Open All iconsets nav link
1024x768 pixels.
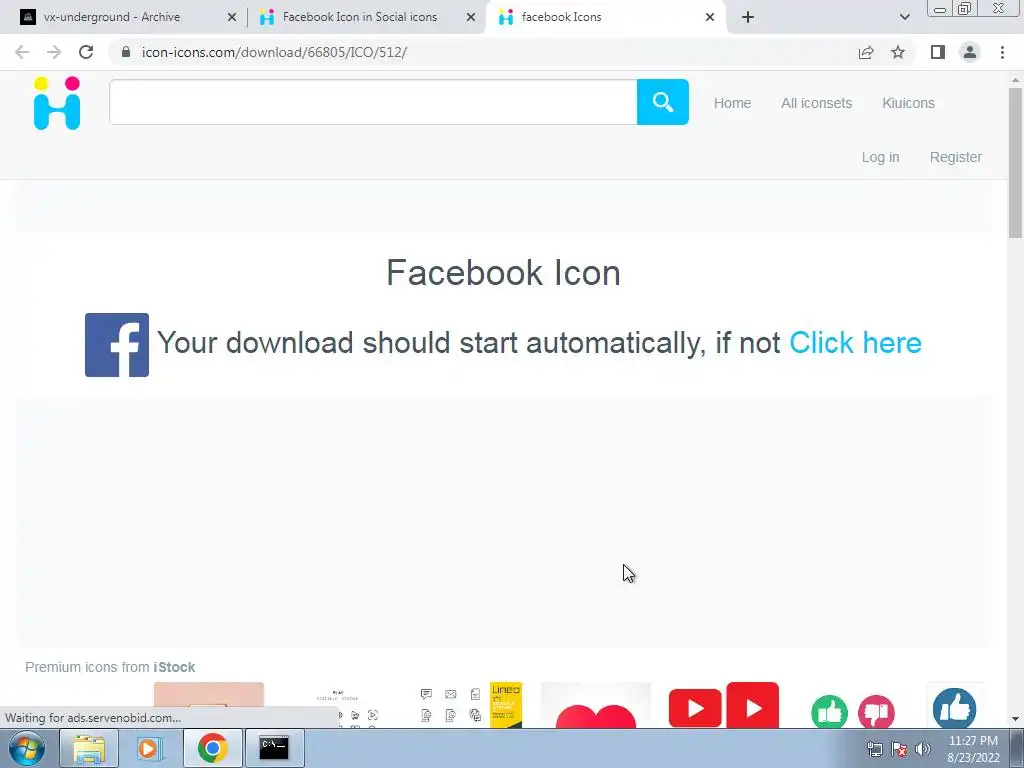[816, 103]
